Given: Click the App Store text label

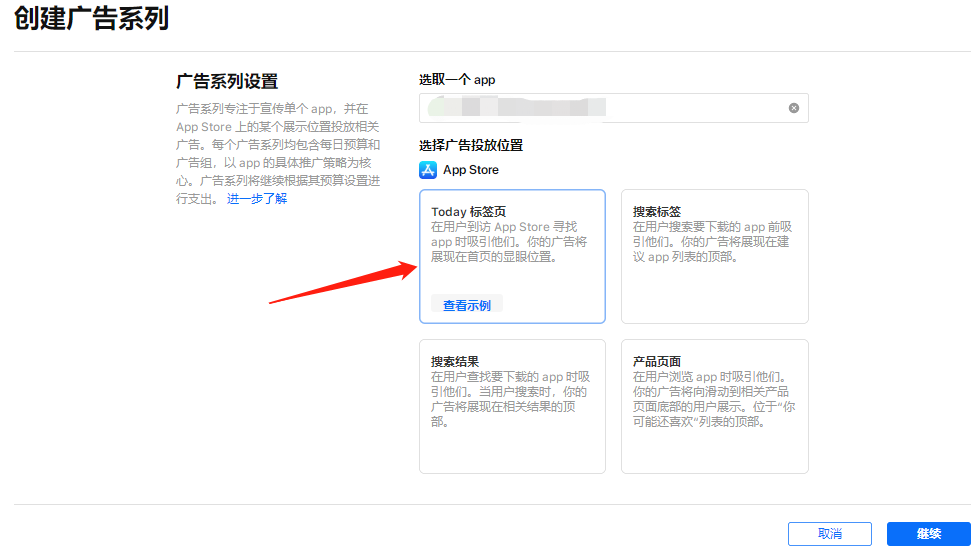Looking at the screenshot, I should tap(471, 170).
